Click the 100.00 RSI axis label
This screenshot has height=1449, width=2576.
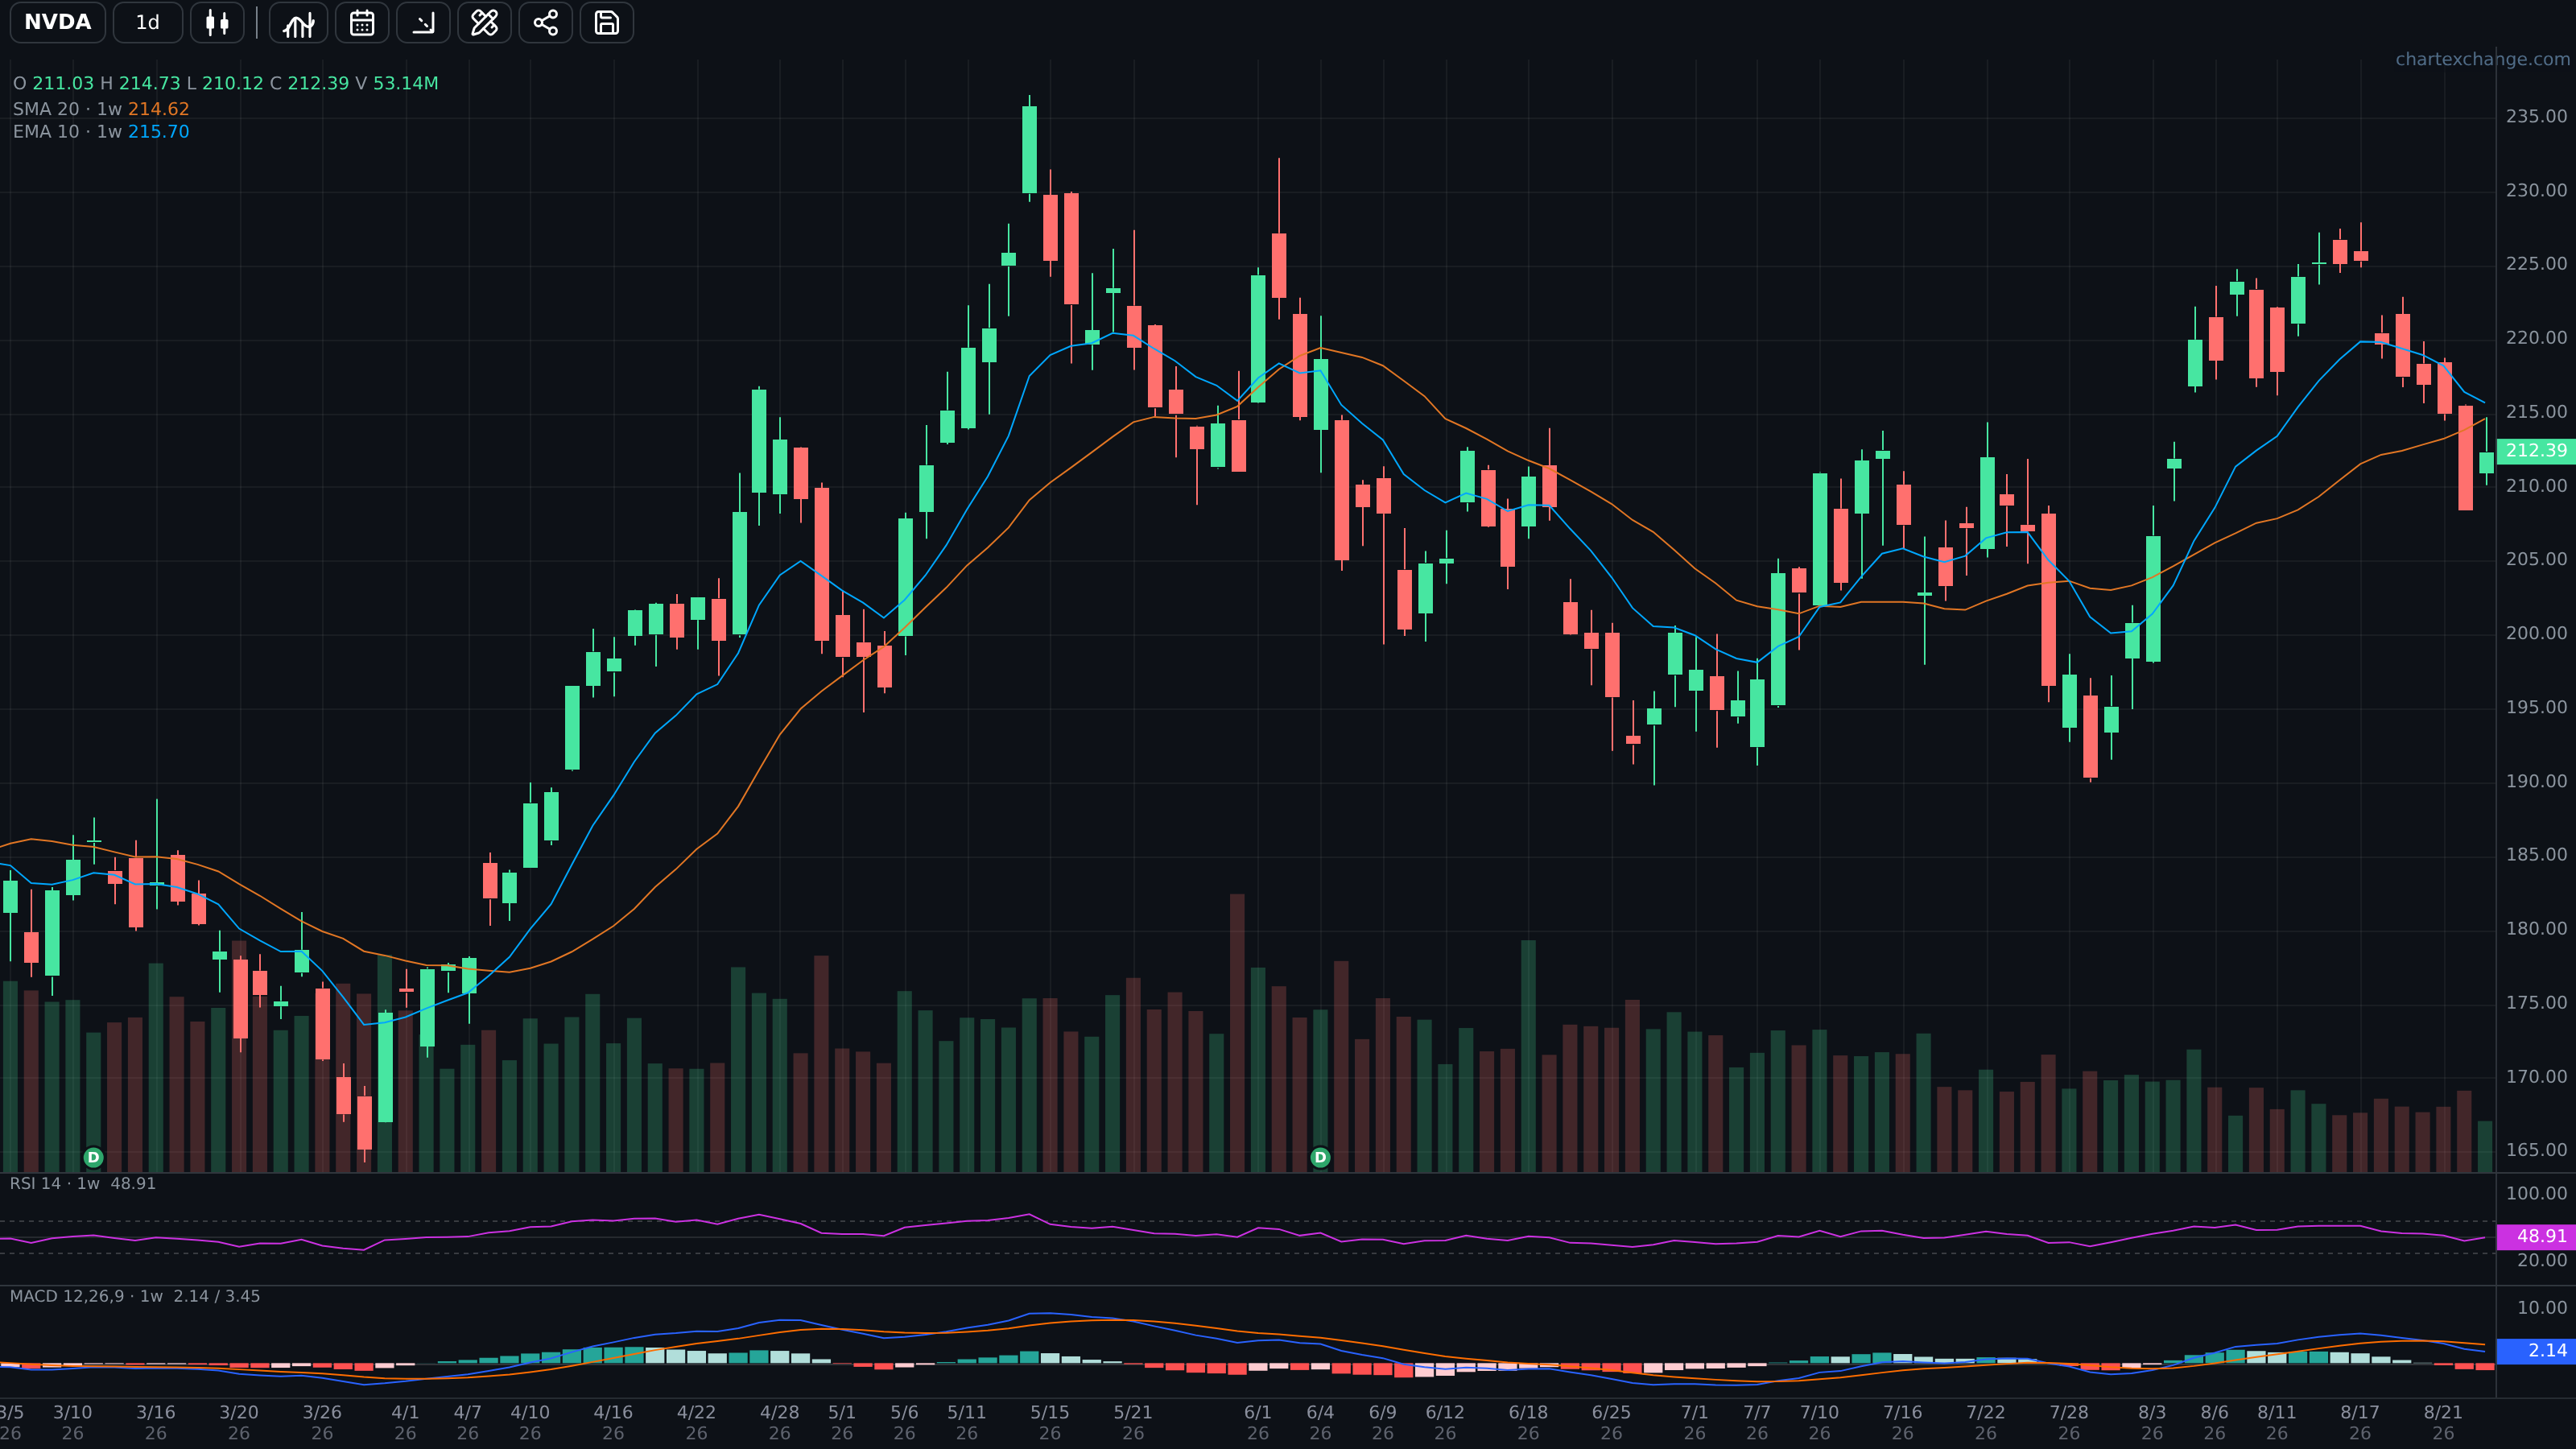(x=2536, y=1193)
